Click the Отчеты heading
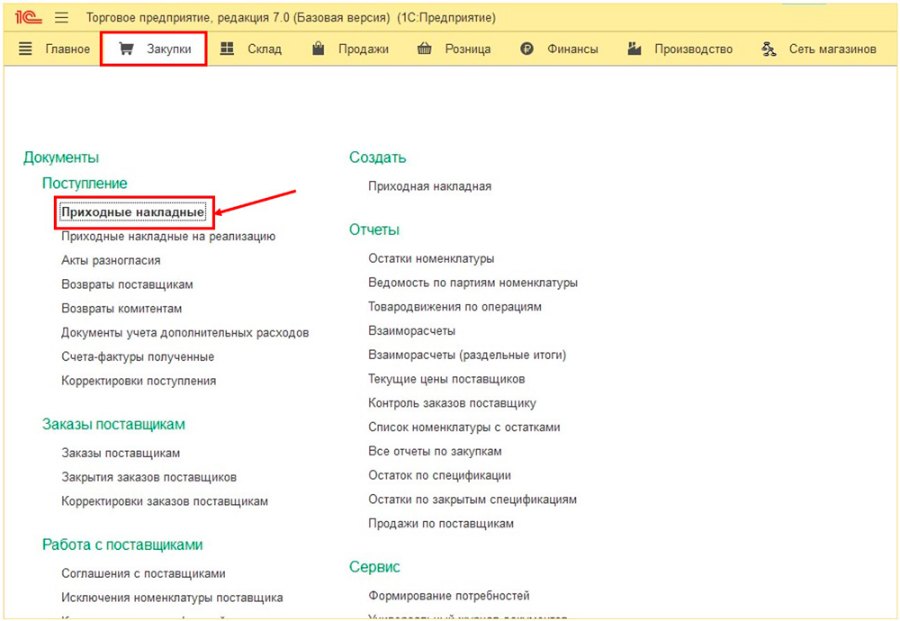 pos(374,230)
